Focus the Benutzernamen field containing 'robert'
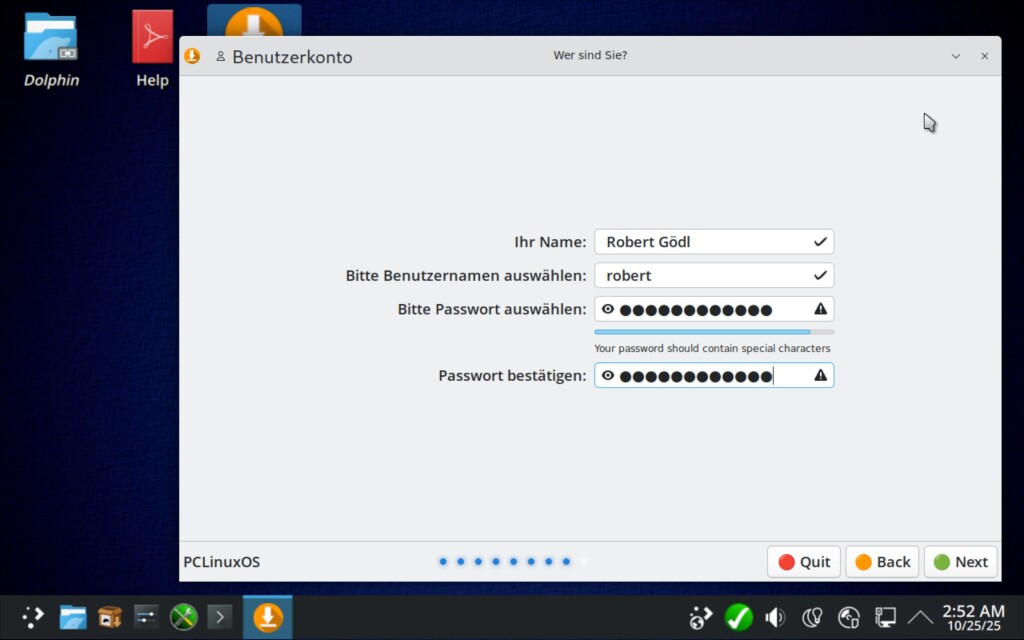The height and width of the screenshot is (640, 1024). tap(705, 275)
